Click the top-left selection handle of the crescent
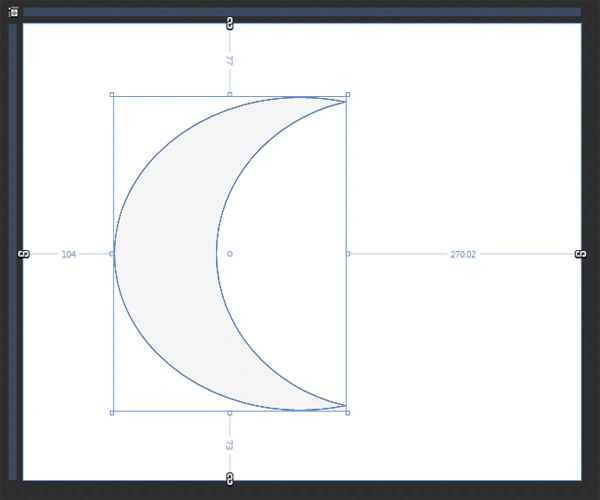Screen dimensions: 600x500 tap(112, 94)
